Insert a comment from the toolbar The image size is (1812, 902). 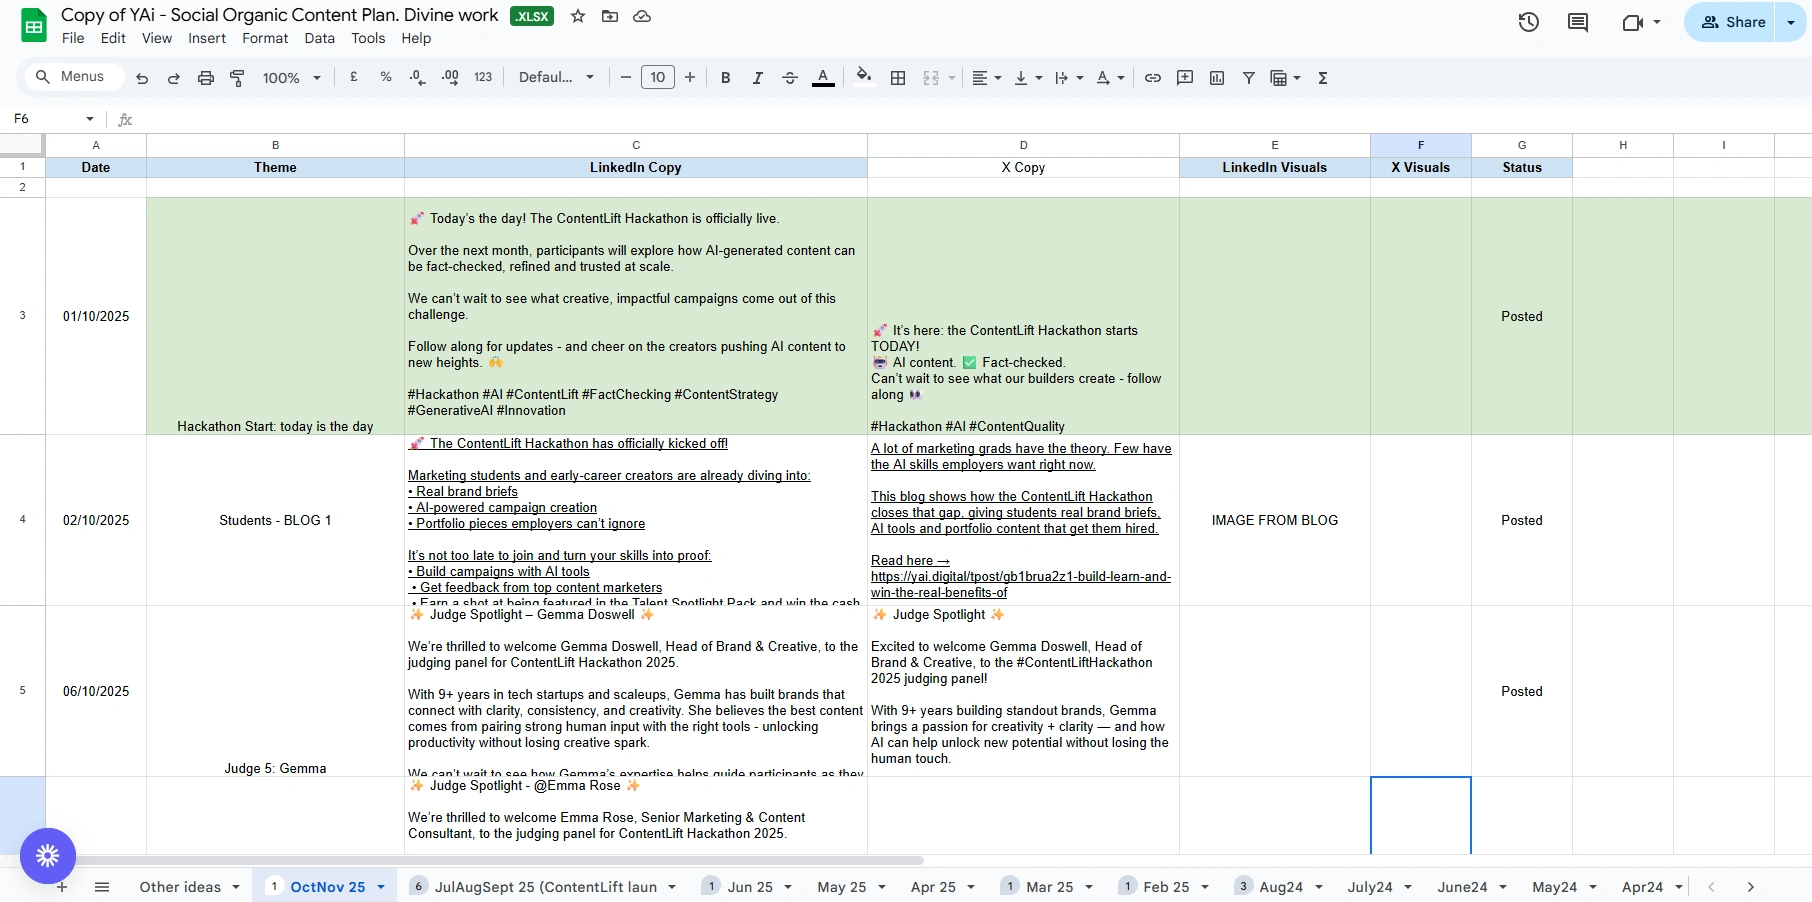click(1185, 78)
